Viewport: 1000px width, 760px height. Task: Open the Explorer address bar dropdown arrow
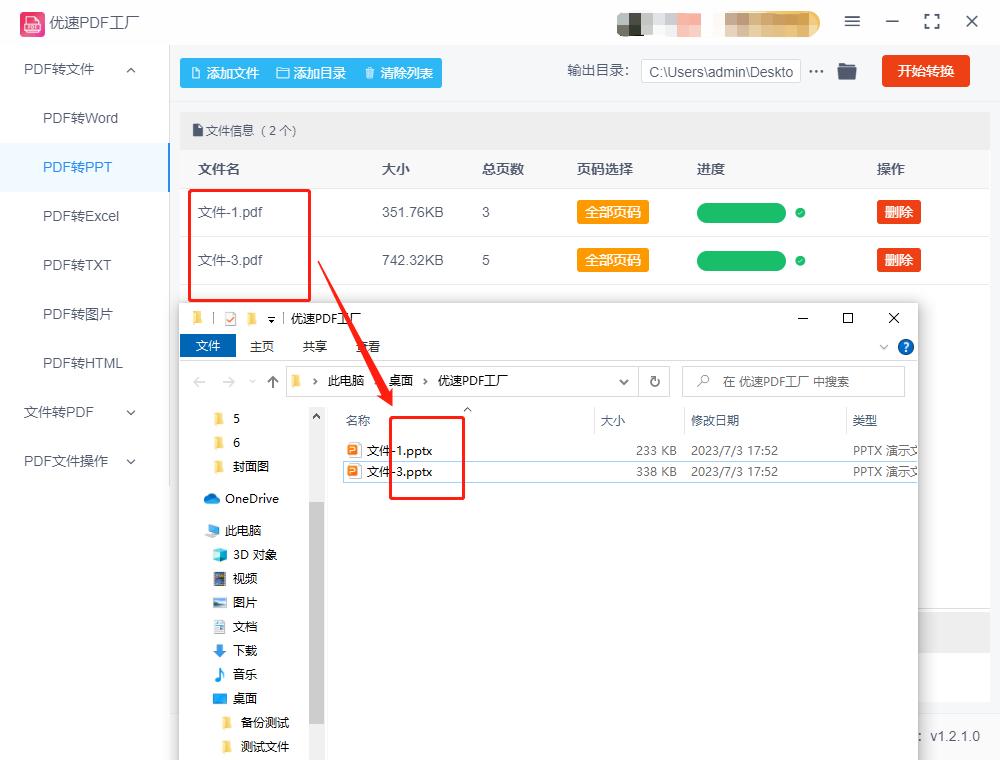tap(624, 381)
